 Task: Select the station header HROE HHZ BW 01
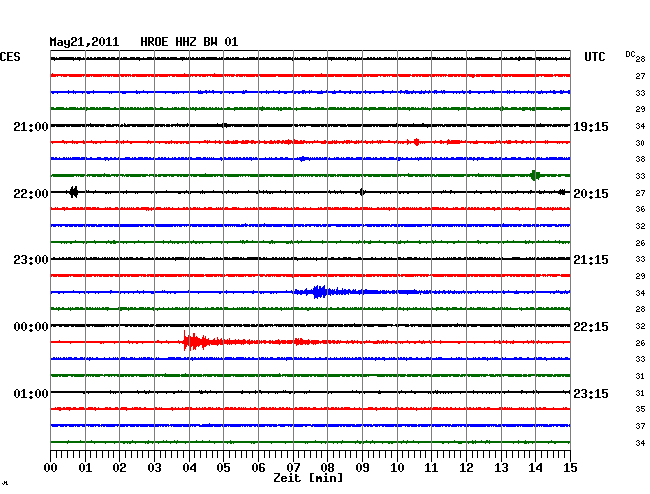[189, 42]
